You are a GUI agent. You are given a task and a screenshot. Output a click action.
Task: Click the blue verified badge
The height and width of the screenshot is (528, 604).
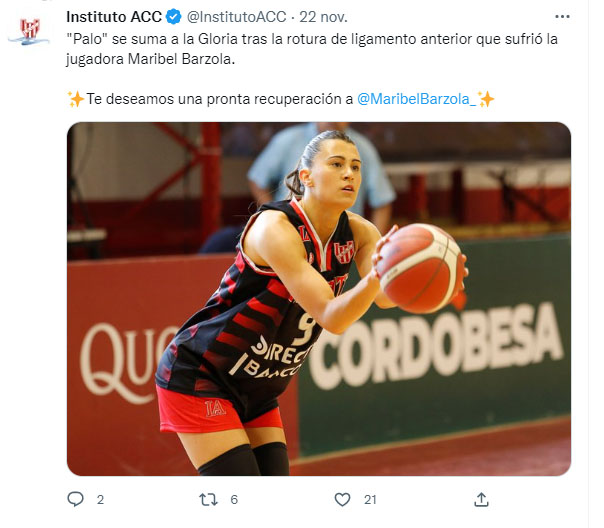coord(174,17)
